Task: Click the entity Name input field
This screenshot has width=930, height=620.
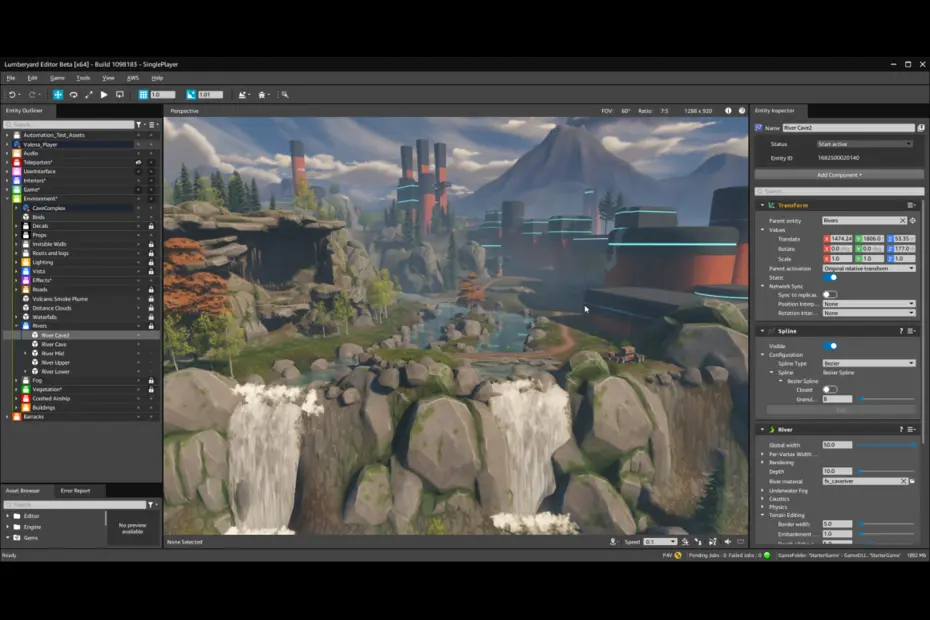Action: click(849, 128)
